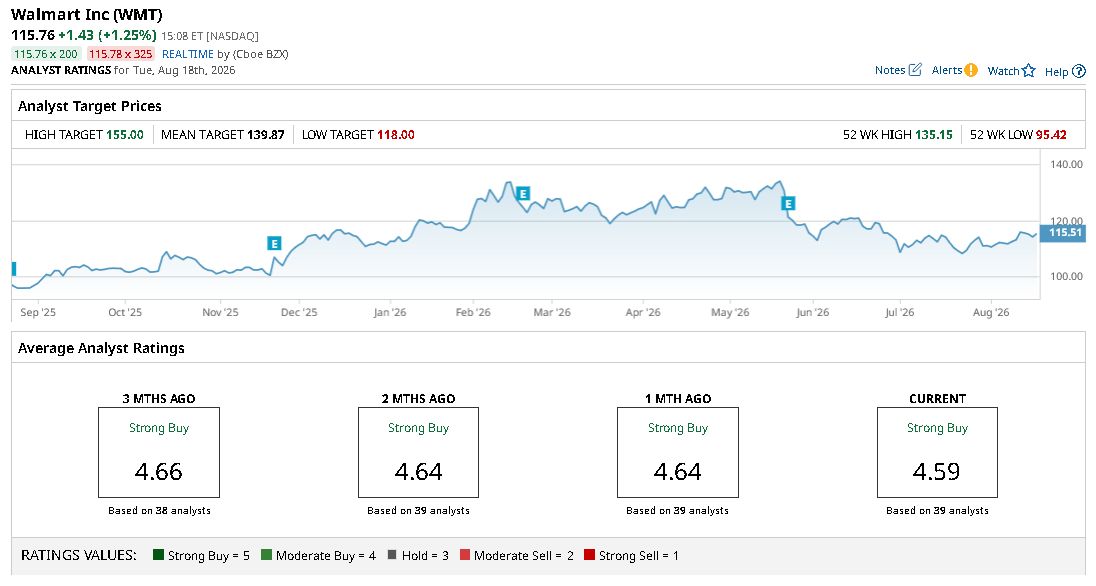Click the RATINGS VALUES: label
The height and width of the screenshot is (586, 1096).
[x=79, y=555]
